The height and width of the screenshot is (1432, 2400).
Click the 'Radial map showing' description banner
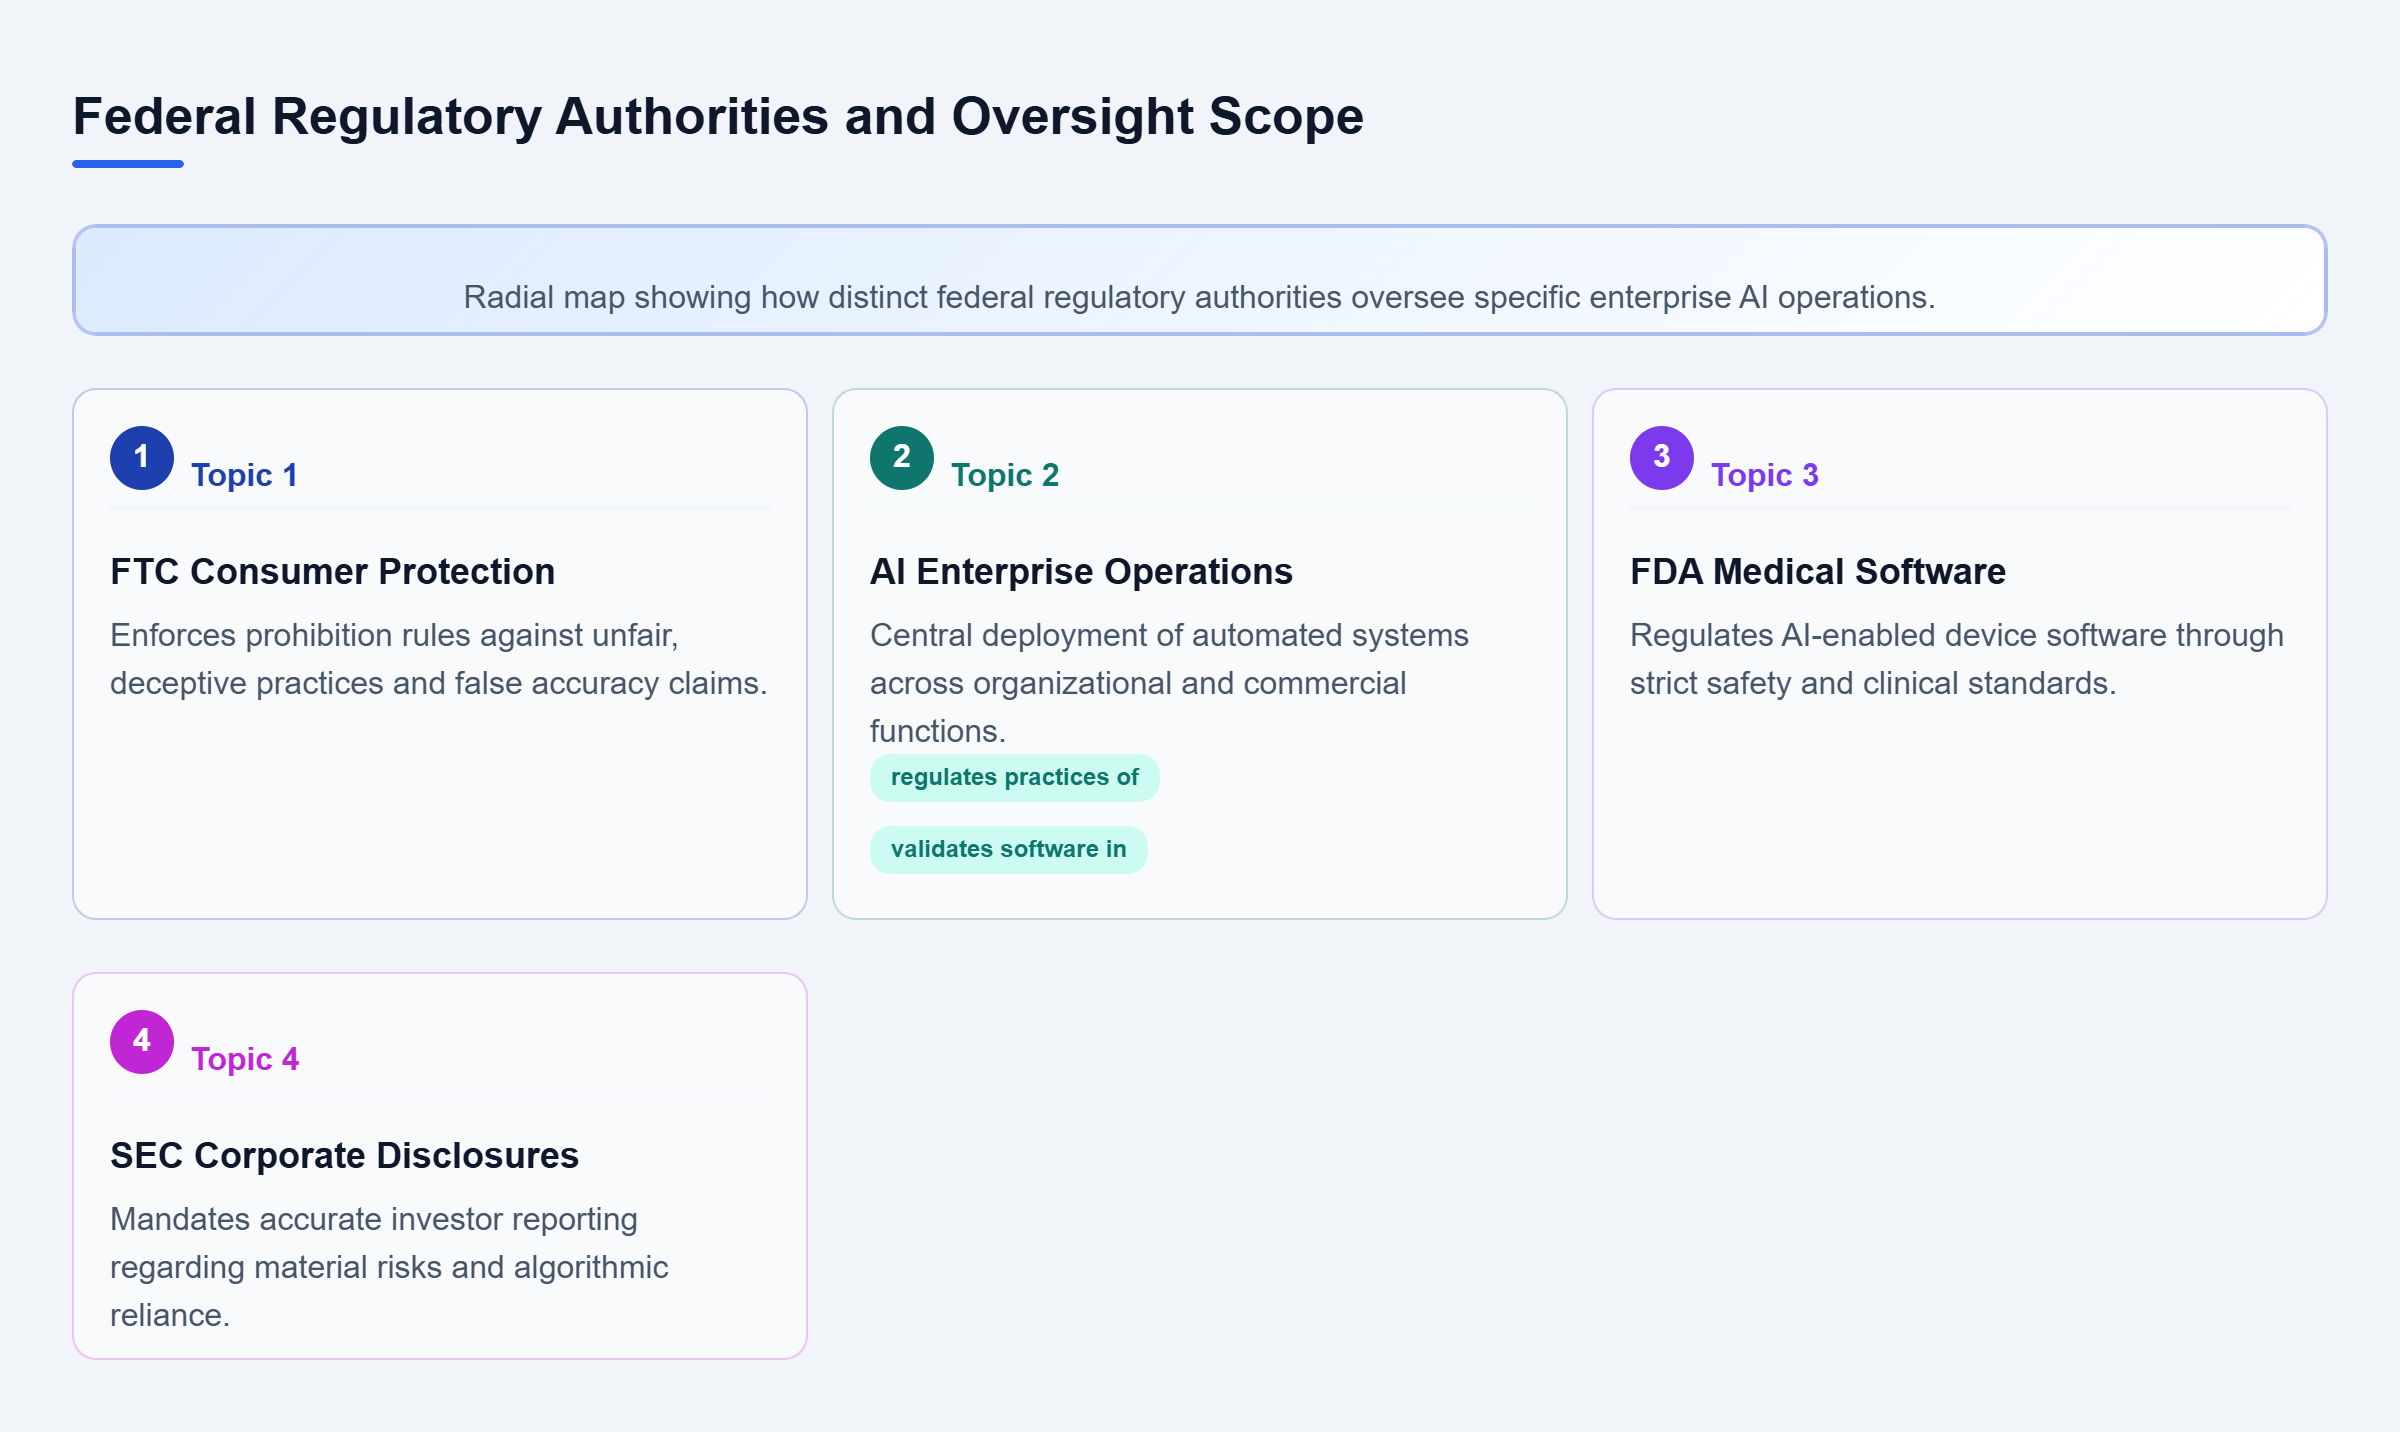pos(1200,280)
